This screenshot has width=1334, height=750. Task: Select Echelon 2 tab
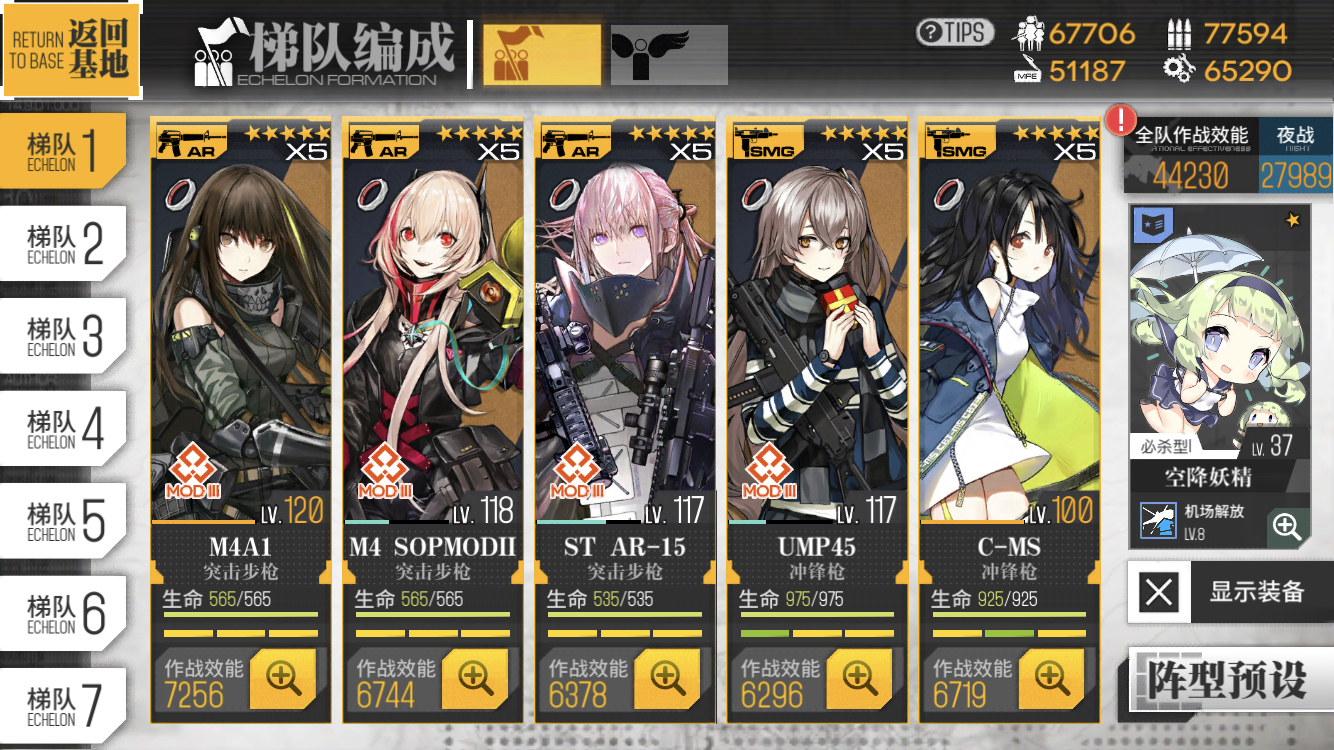tap(63, 244)
